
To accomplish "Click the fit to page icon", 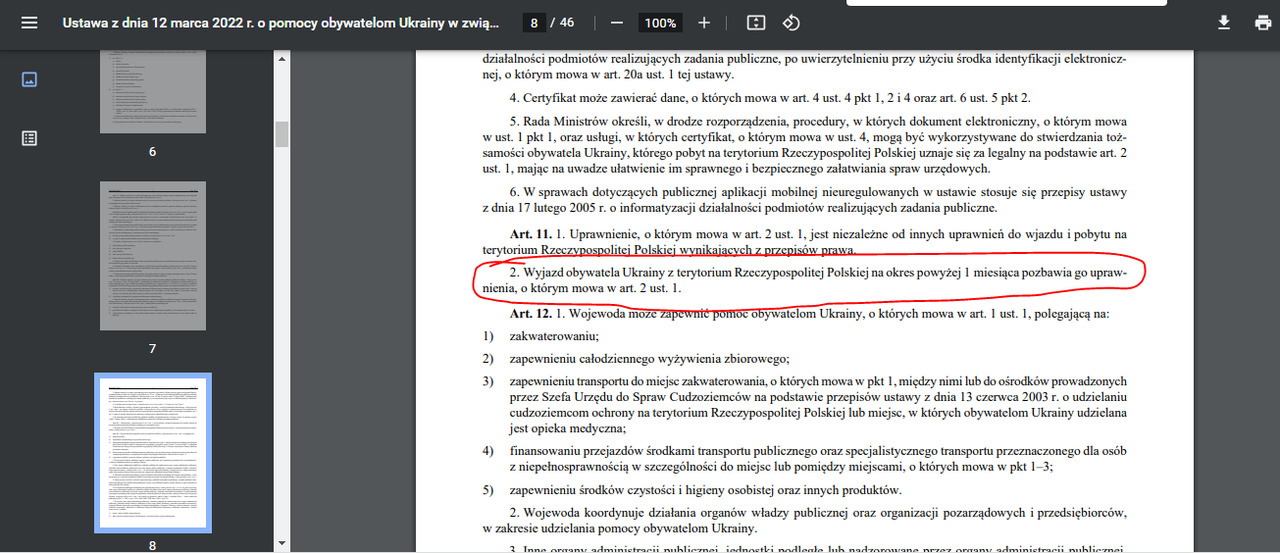I will [x=756, y=22].
